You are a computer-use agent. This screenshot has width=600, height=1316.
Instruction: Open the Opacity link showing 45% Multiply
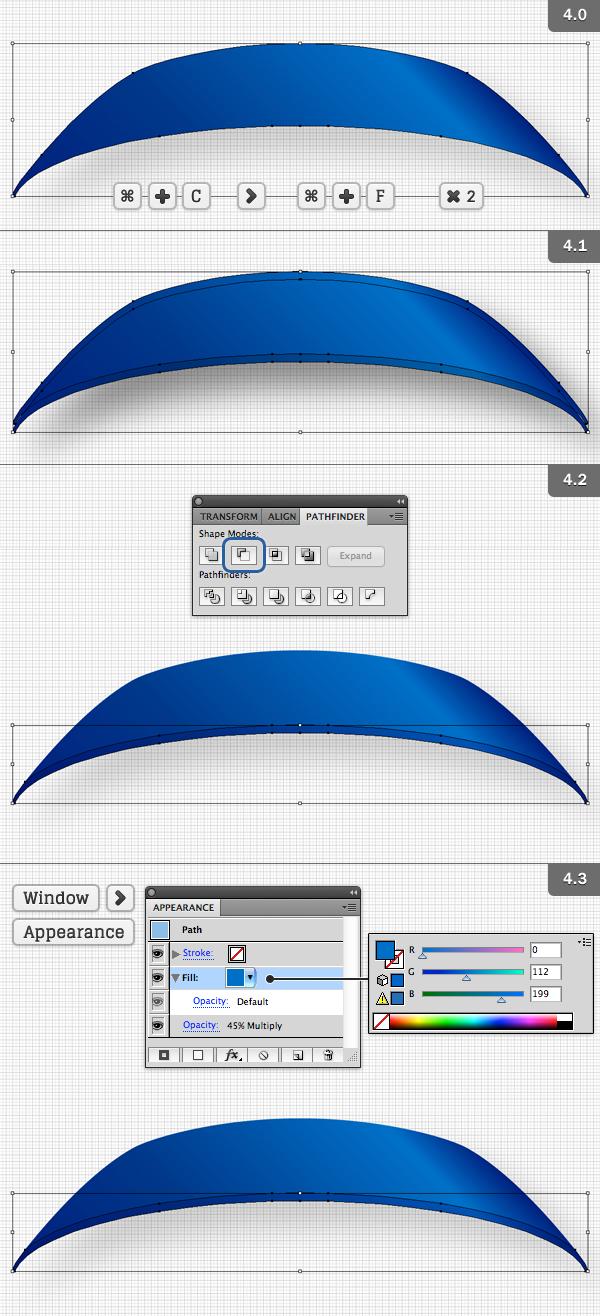[x=200, y=1025]
